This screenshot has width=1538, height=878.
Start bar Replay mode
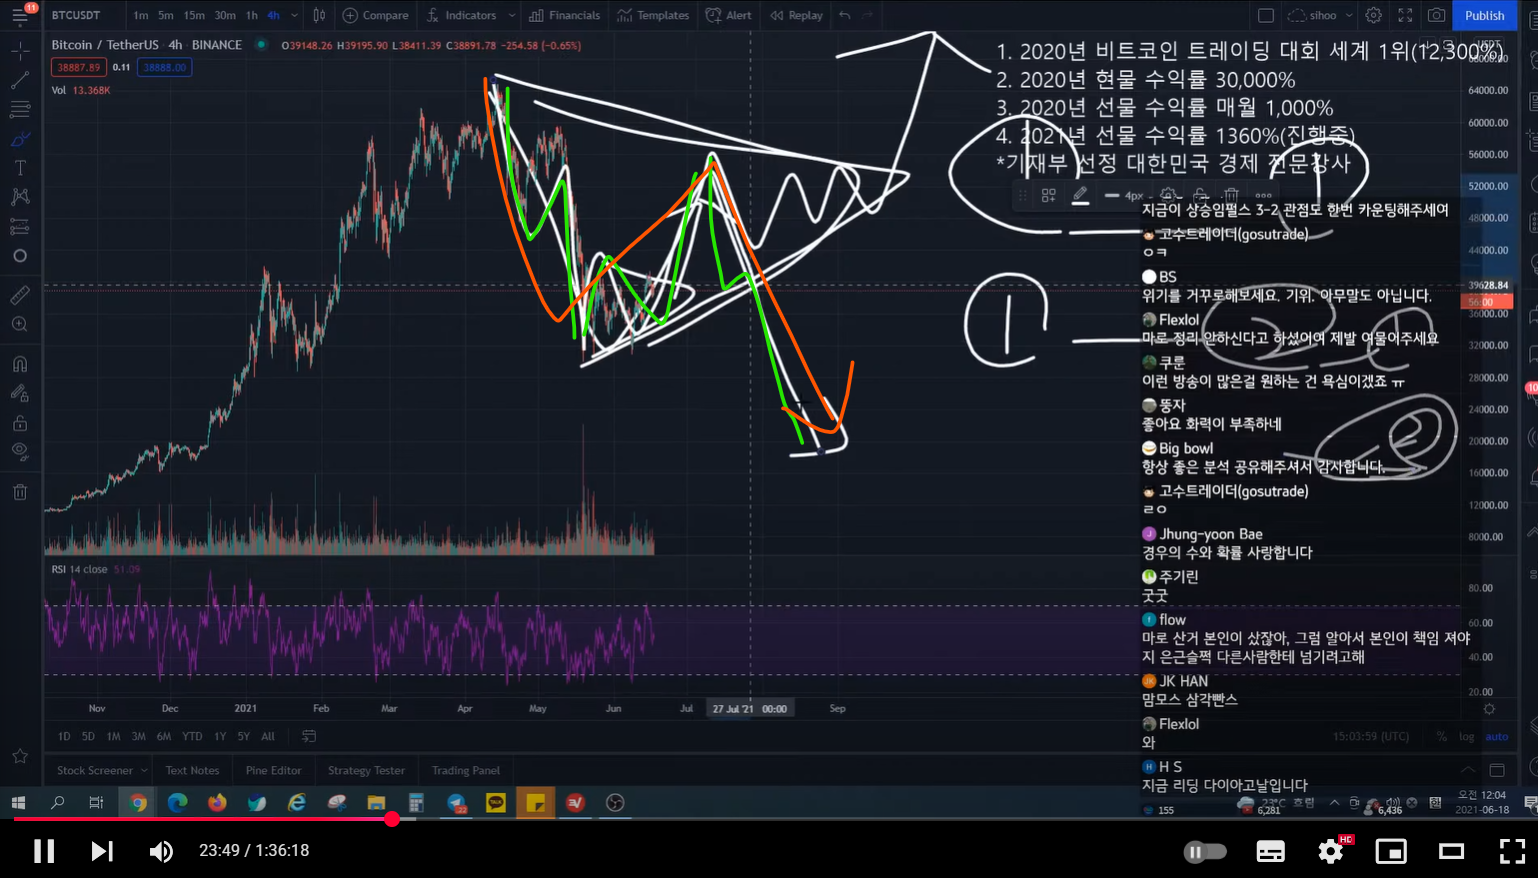(796, 15)
